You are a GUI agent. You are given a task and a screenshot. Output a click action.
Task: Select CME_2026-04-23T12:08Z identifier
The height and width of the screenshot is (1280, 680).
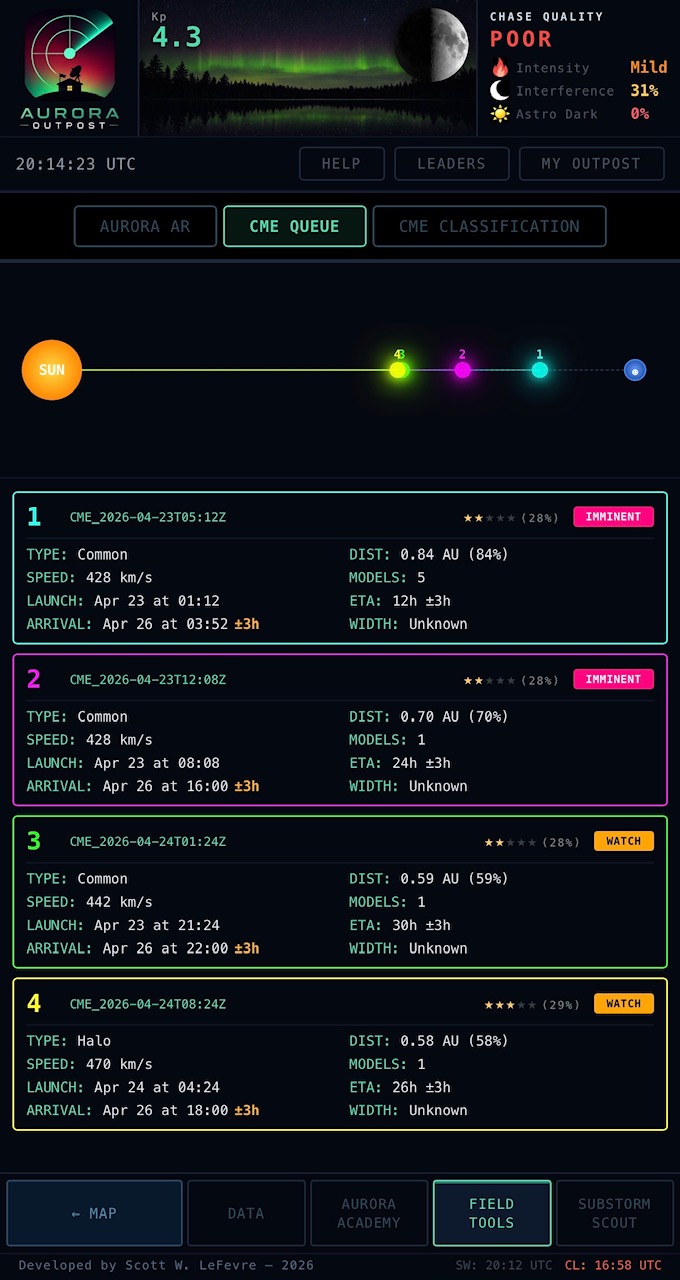148,679
